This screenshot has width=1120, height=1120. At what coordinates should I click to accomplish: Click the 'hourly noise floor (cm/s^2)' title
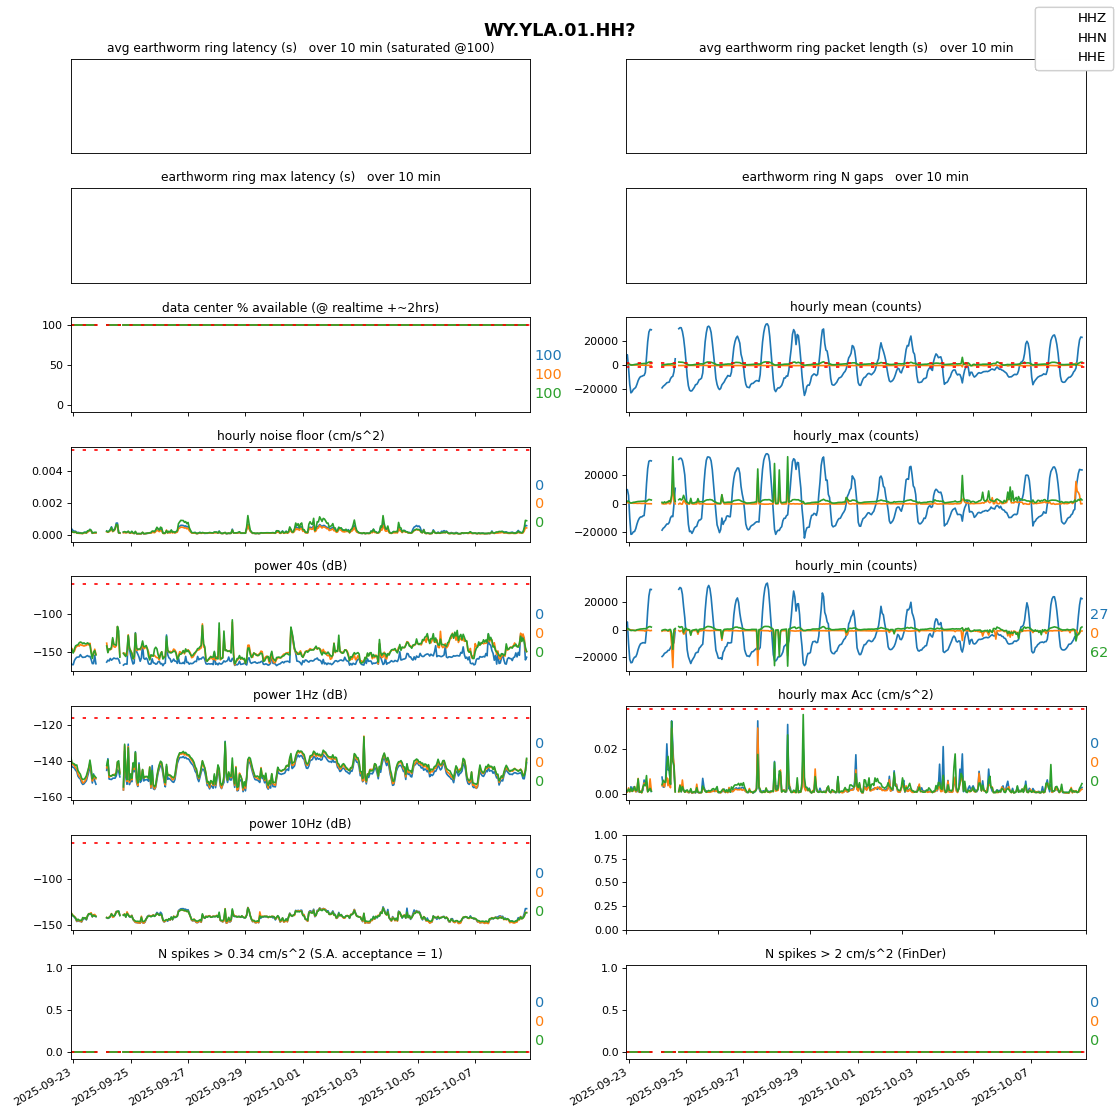[x=300, y=436]
